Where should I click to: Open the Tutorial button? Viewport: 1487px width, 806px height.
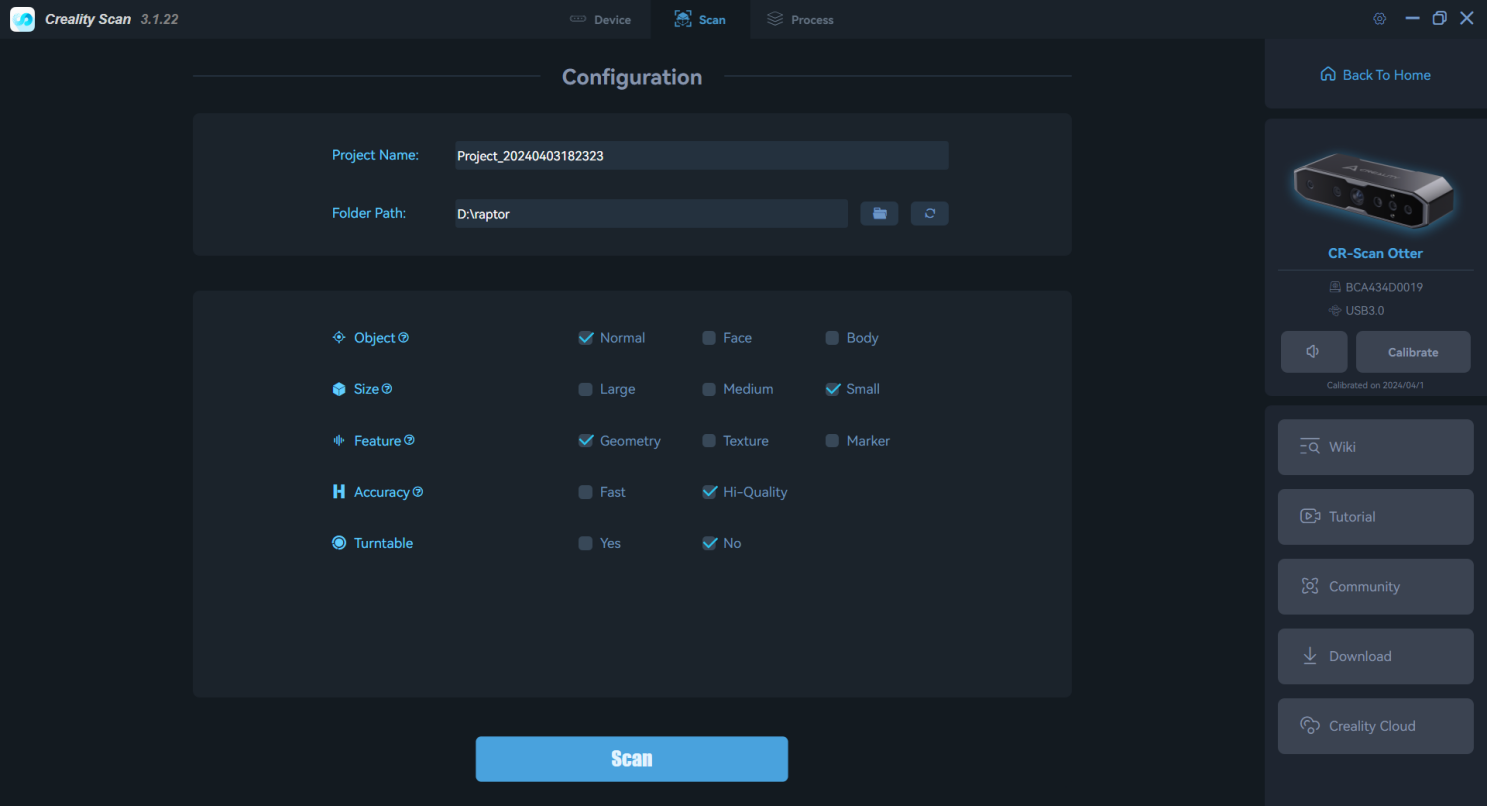(1375, 517)
